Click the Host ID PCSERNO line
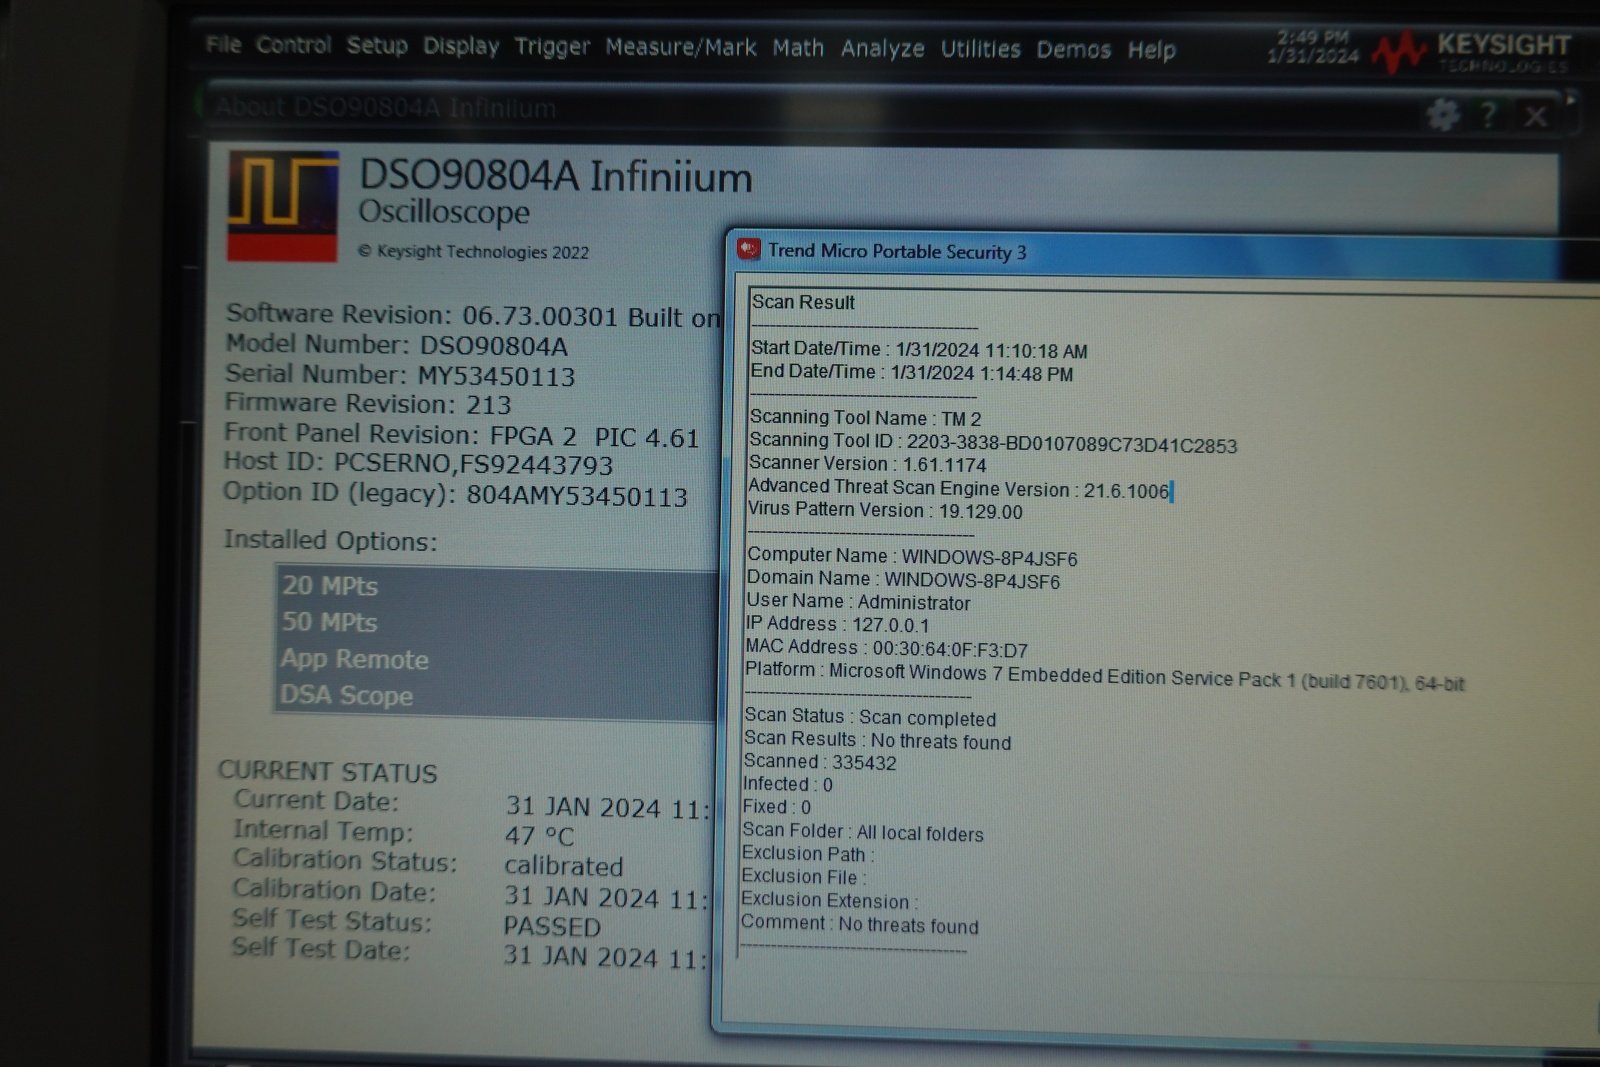This screenshot has width=1600, height=1067. pos(418,463)
